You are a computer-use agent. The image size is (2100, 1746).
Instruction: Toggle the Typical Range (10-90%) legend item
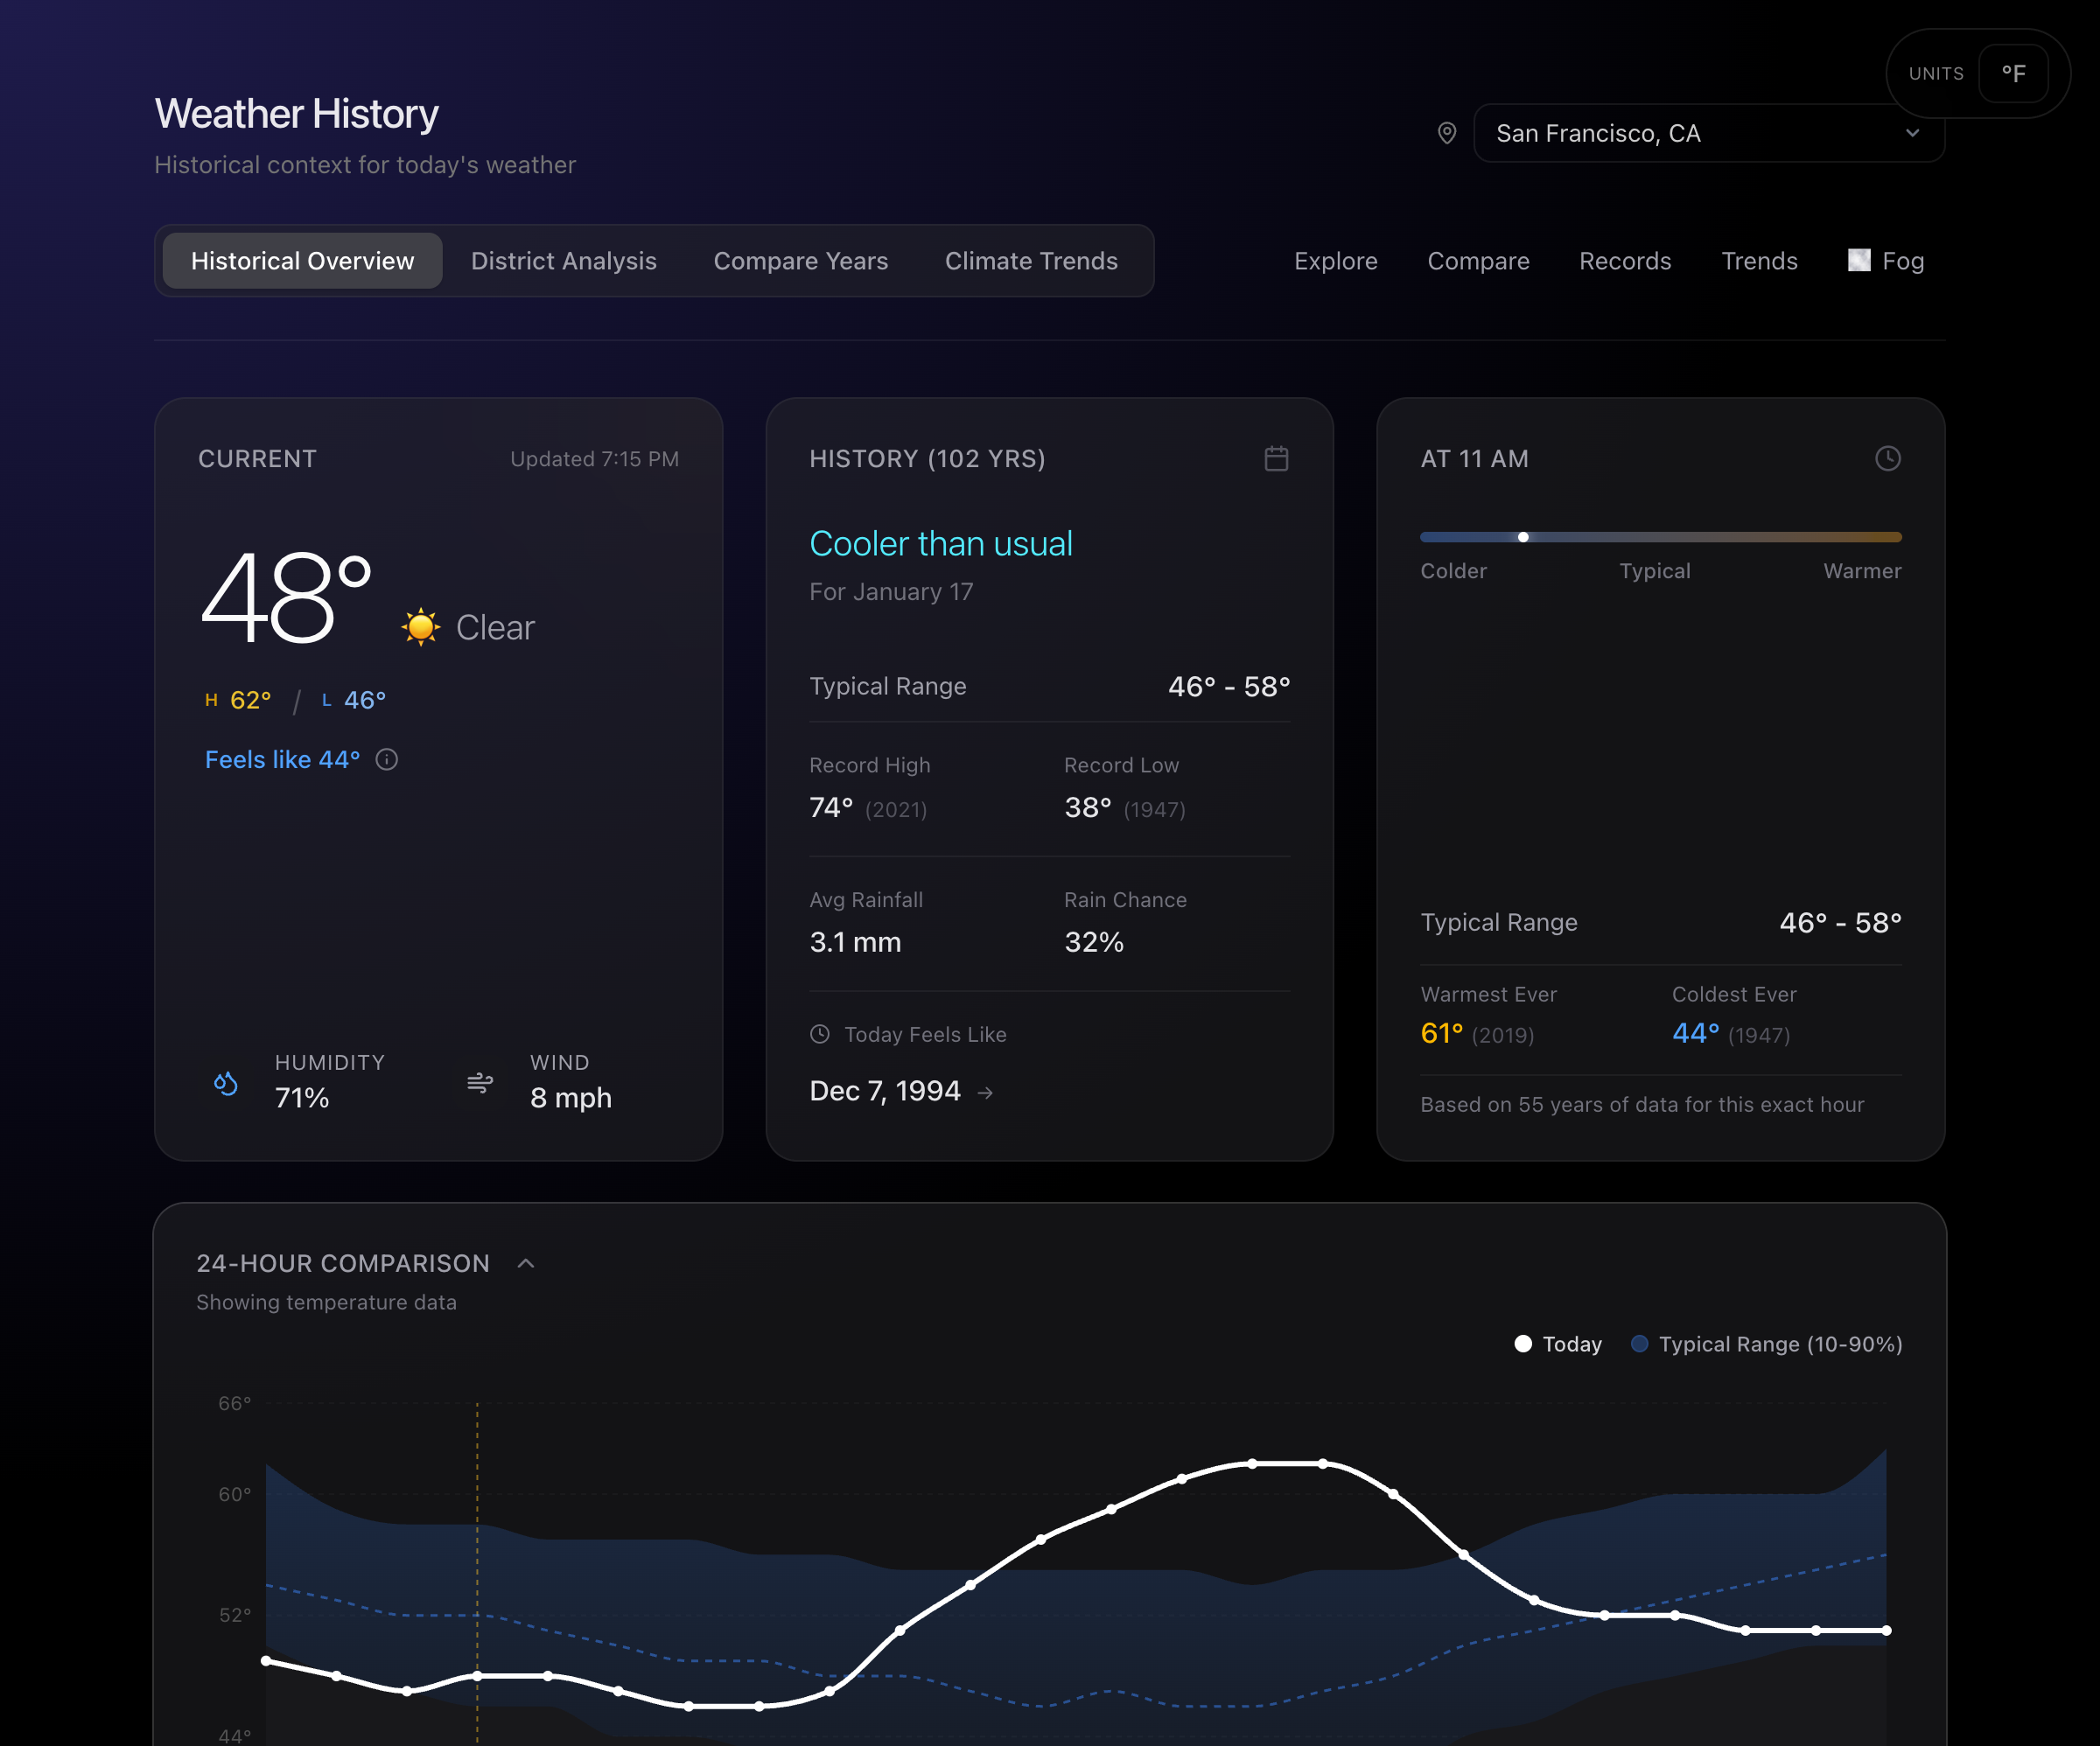[x=1765, y=1344]
